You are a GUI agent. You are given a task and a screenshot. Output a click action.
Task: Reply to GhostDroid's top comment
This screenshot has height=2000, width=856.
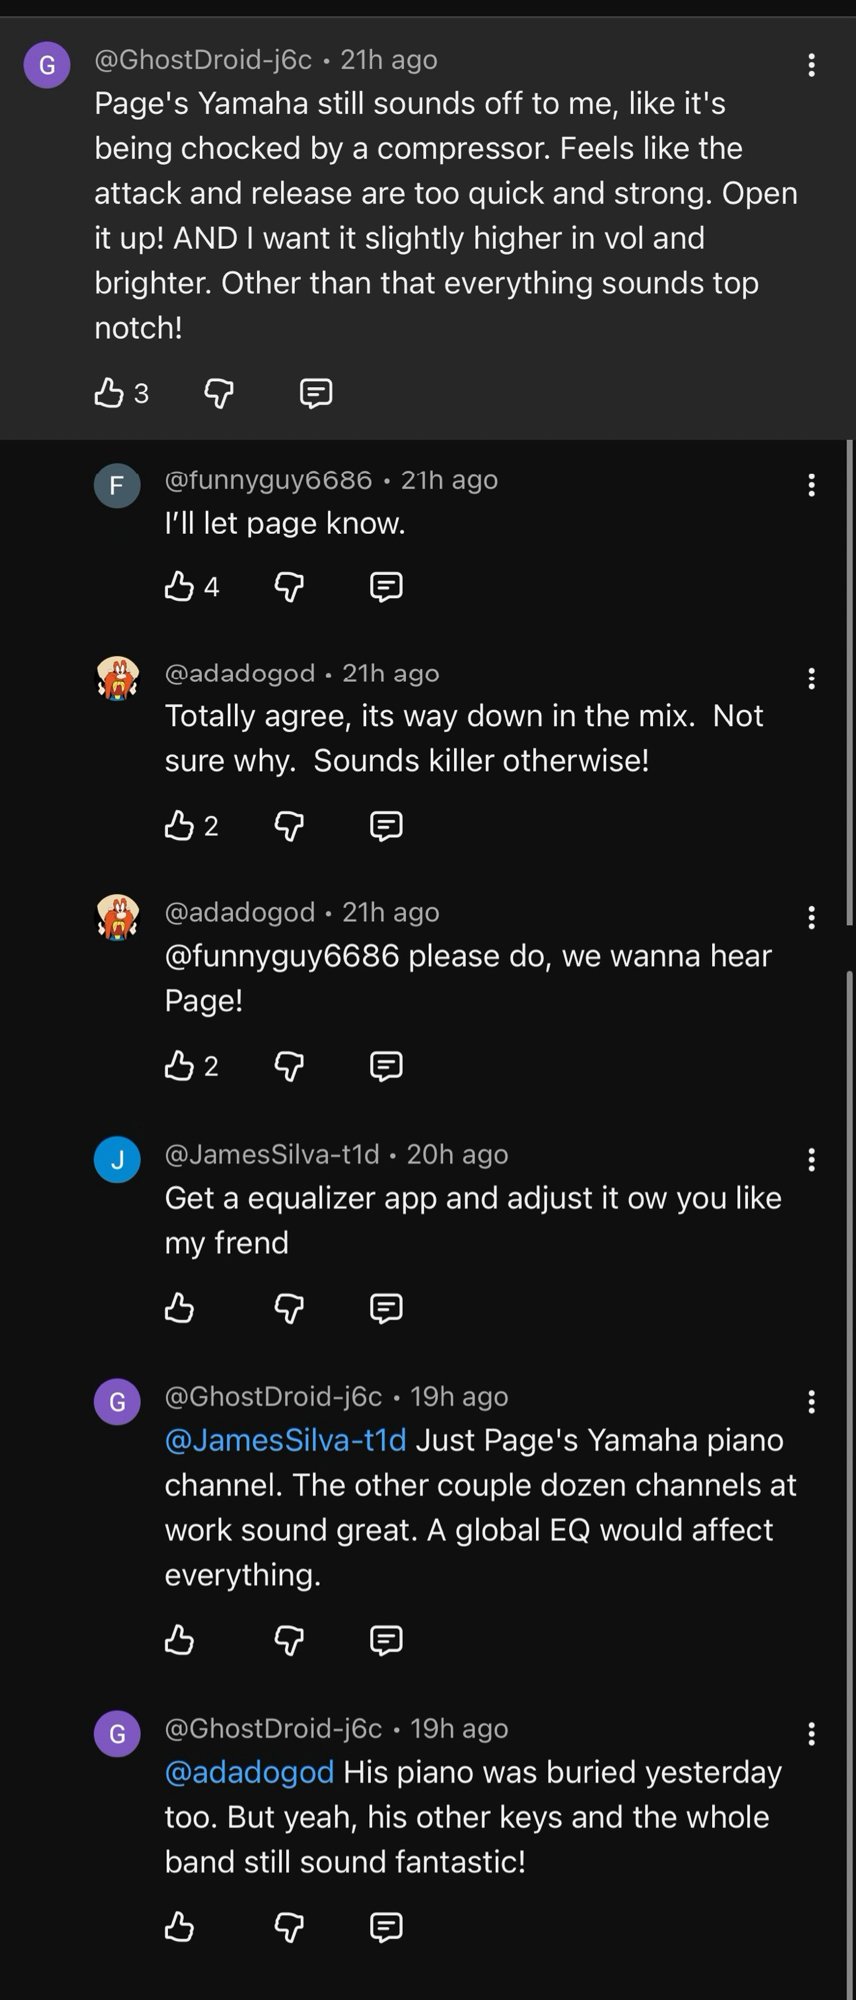coord(316,393)
